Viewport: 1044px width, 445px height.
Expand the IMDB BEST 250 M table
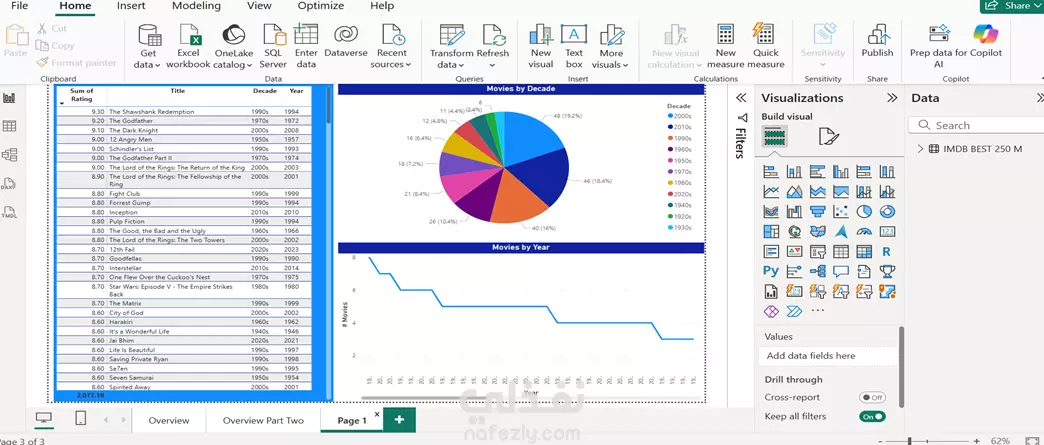coord(921,149)
